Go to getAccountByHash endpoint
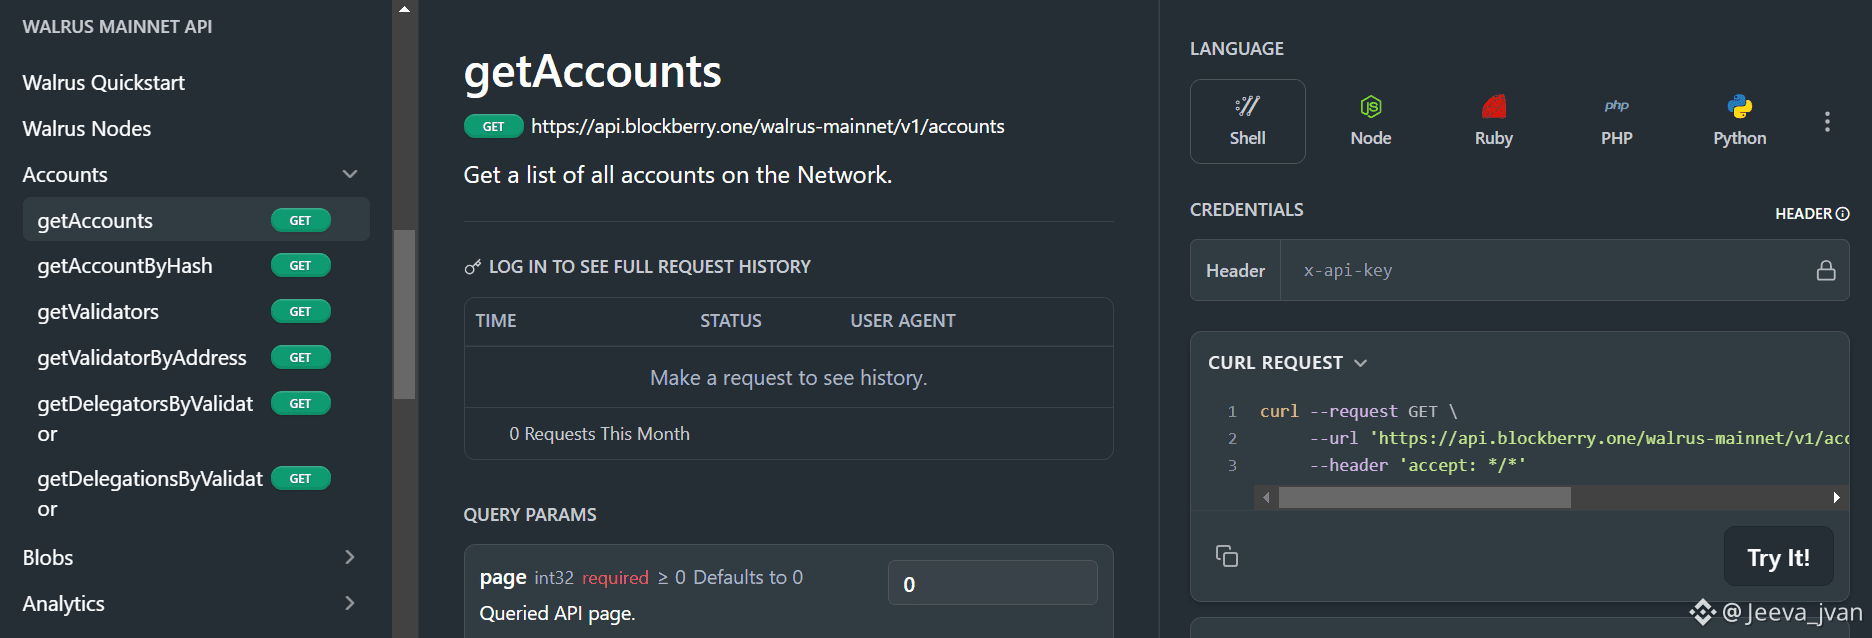Screen dimensions: 1872x638 (x=125, y=266)
